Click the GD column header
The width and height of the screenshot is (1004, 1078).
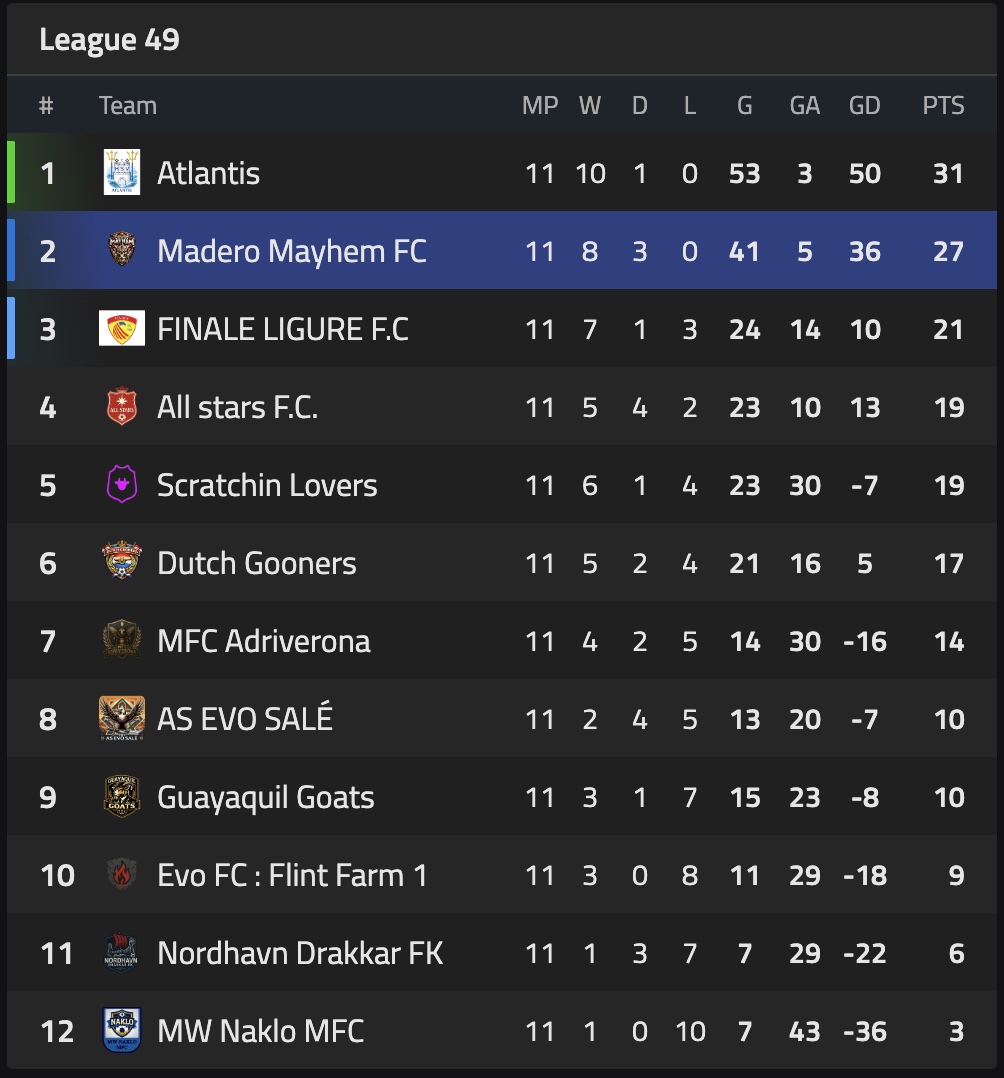[864, 105]
